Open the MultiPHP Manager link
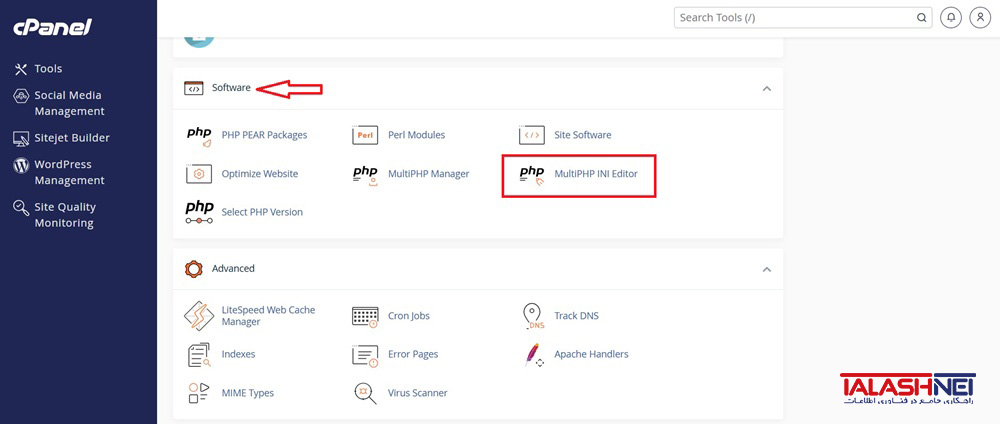This screenshot has height=424, width=1000. coord(429,173)
